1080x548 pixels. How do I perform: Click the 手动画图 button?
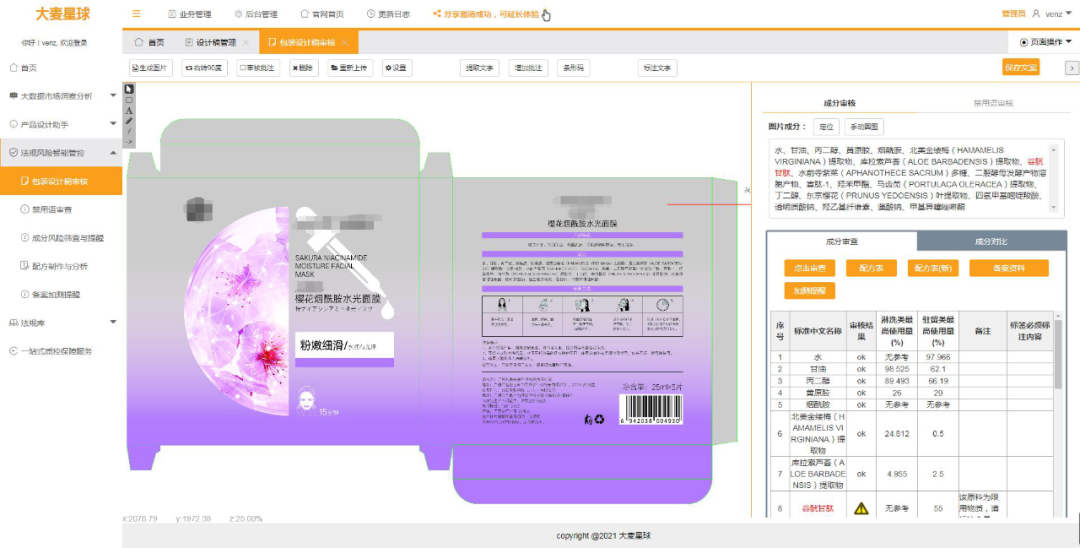(864, 127)
